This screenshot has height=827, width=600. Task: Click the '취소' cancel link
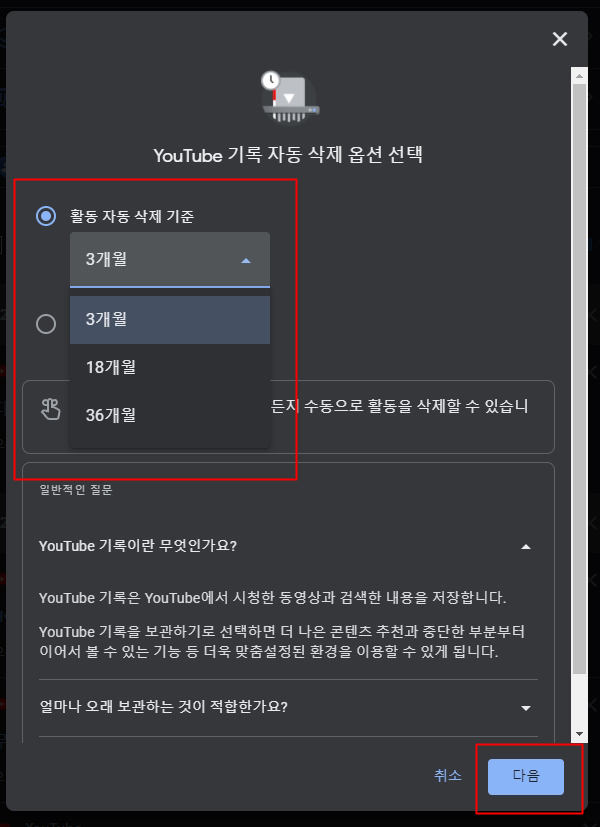[448, 776]
